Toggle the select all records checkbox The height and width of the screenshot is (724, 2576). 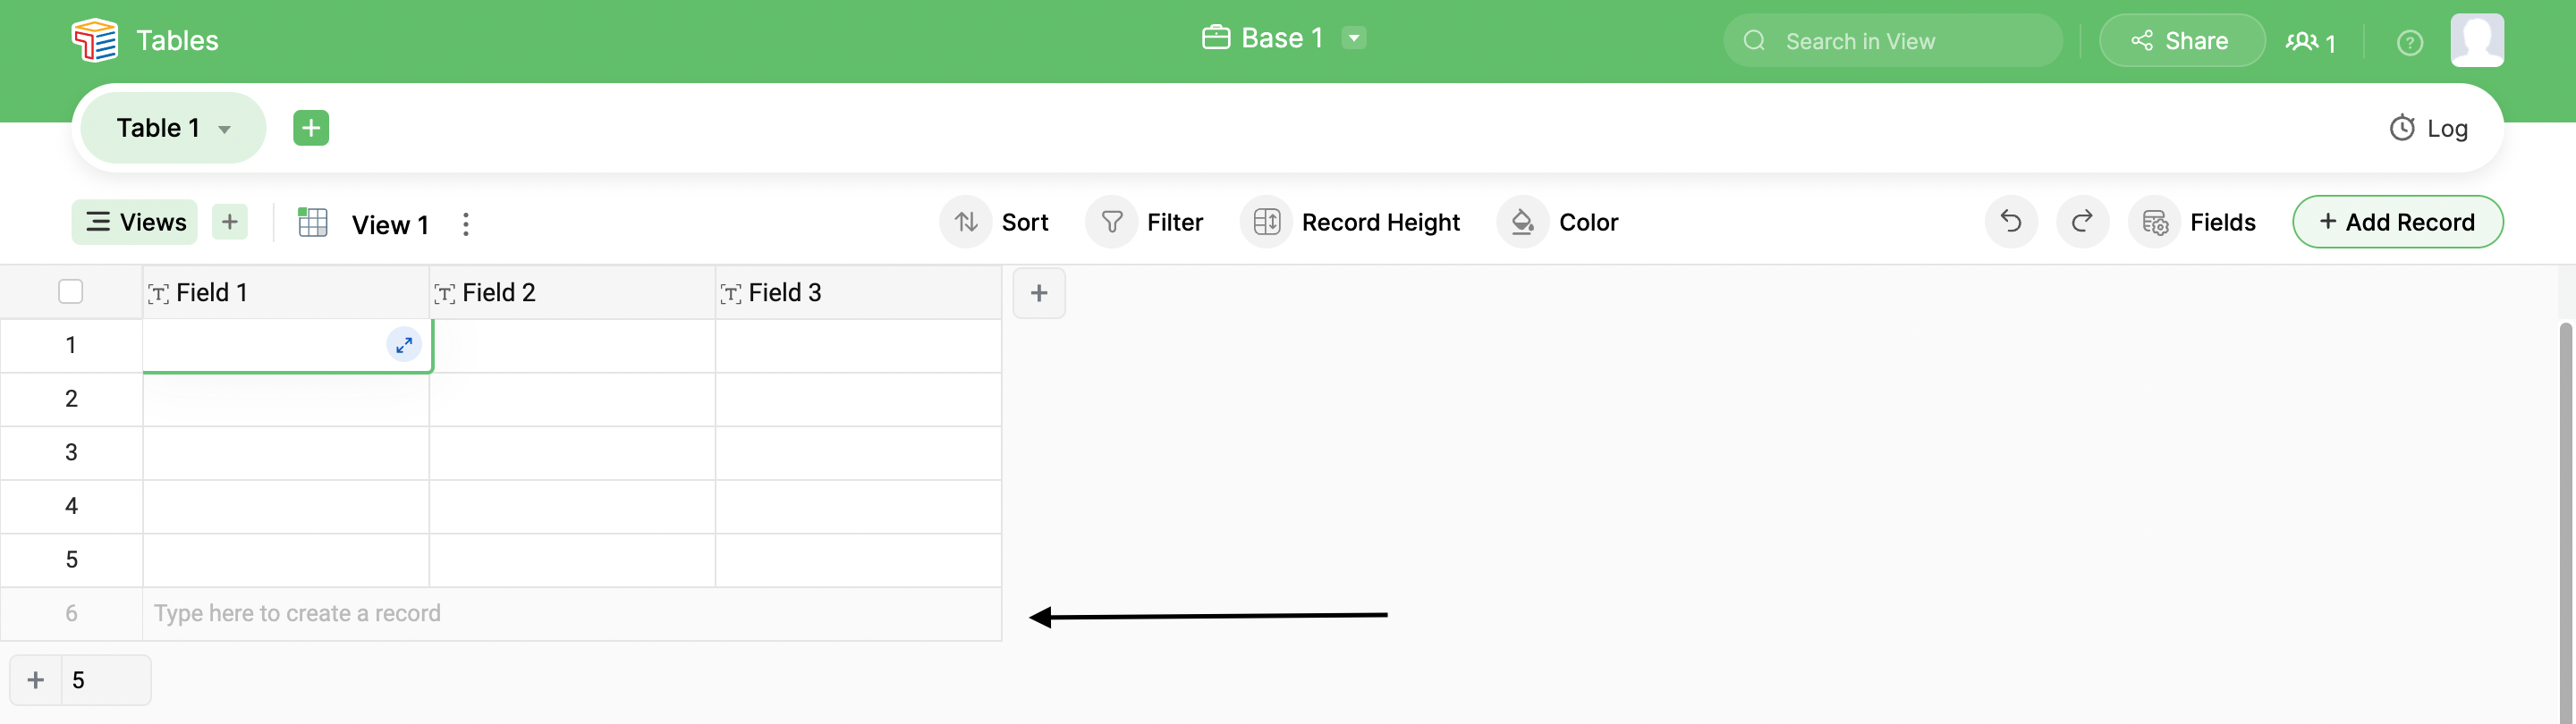(x=71, y=292)
